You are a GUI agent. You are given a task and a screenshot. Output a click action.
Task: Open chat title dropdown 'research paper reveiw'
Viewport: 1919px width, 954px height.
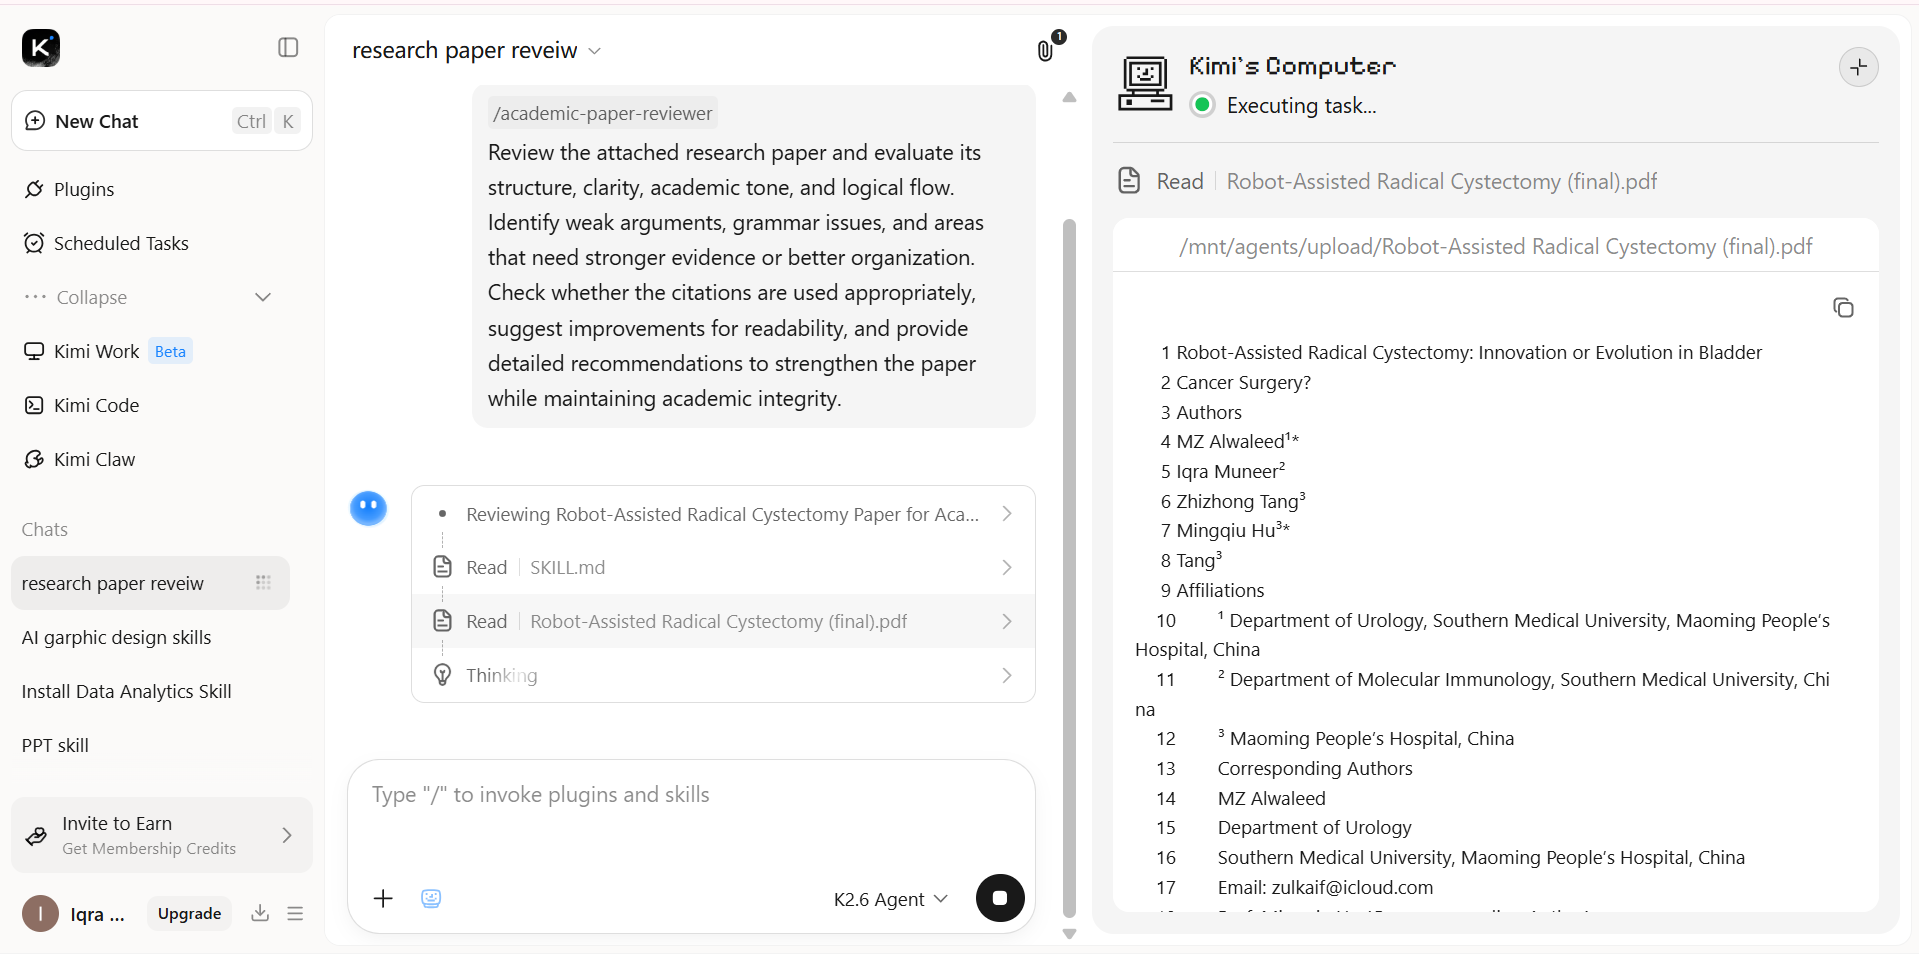click(477, 50)
